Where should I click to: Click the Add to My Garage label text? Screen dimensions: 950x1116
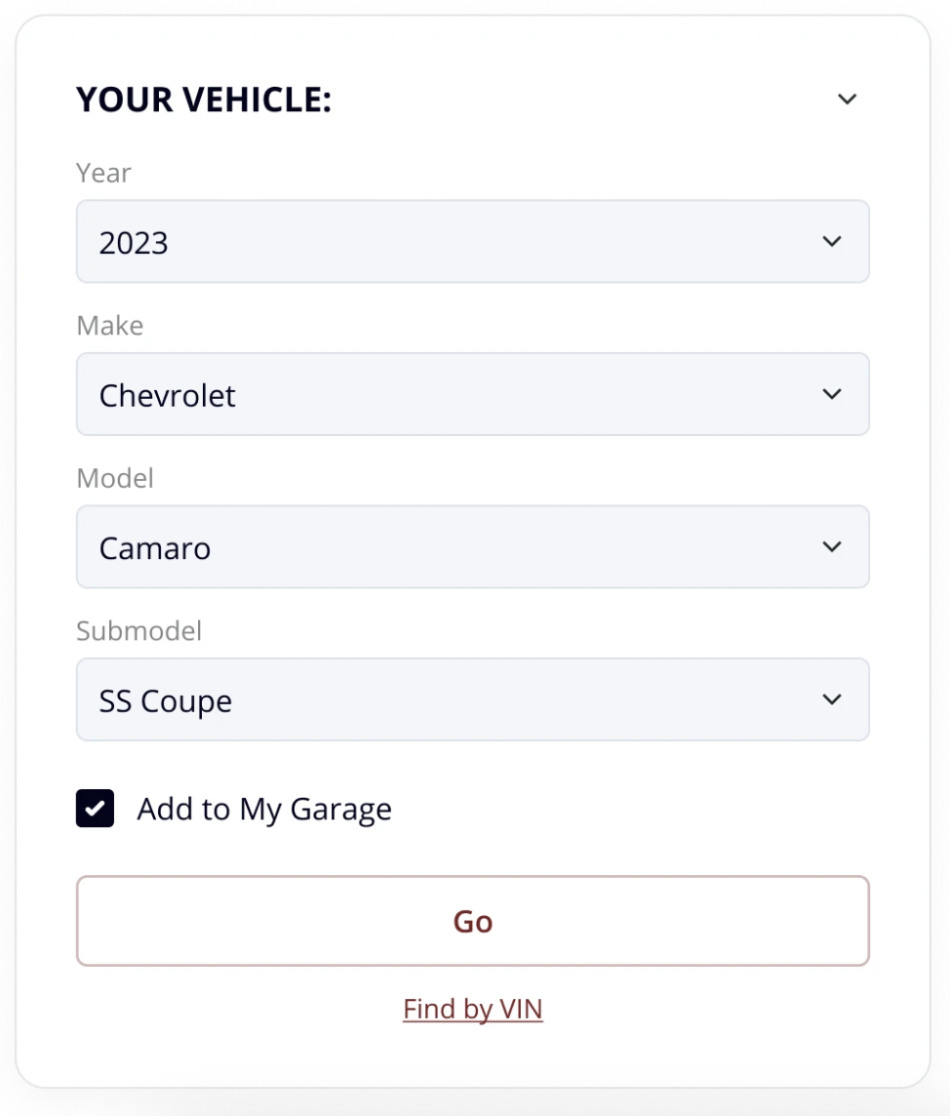click(264, 809)
